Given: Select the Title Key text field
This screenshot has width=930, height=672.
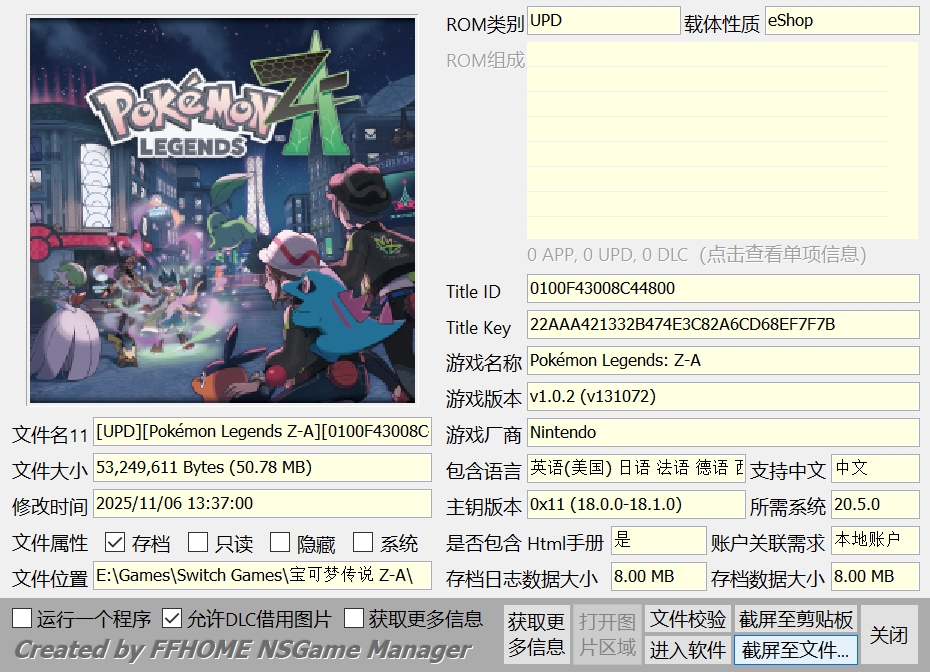Looking at the screenshot, I should click(720, 324).
